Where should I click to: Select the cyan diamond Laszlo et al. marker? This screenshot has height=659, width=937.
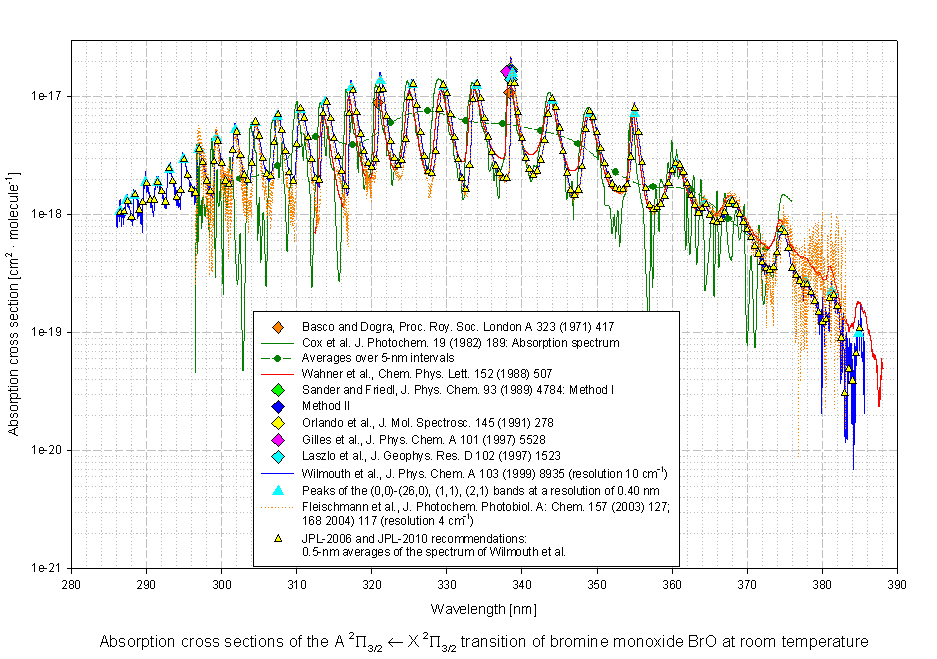tap(278, 455)
